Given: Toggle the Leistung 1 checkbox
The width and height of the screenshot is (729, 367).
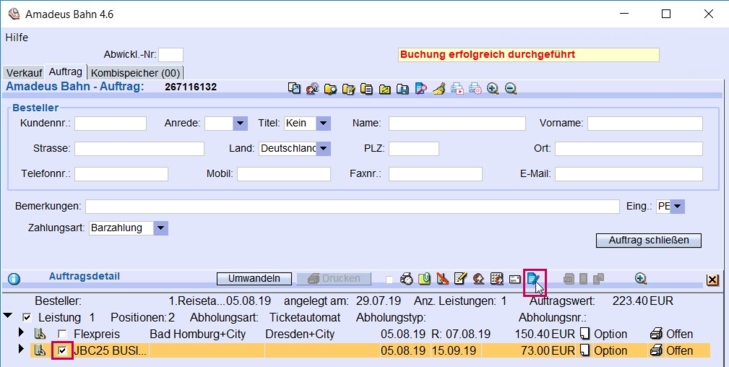Looking at the screenshot, I should (27, 318).
